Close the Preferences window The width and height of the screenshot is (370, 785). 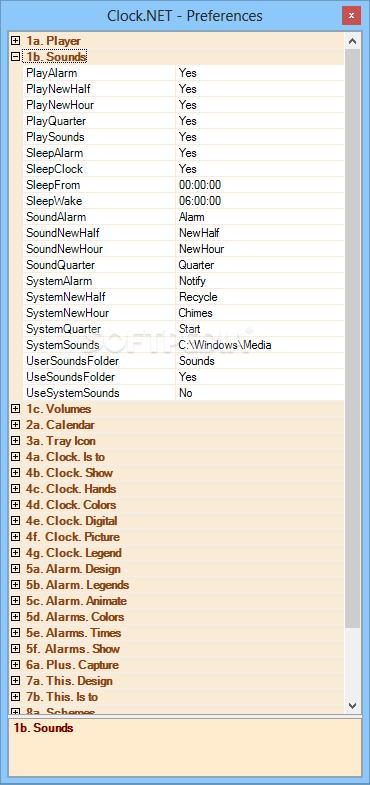pyautogui.click(x=351, y=16)
